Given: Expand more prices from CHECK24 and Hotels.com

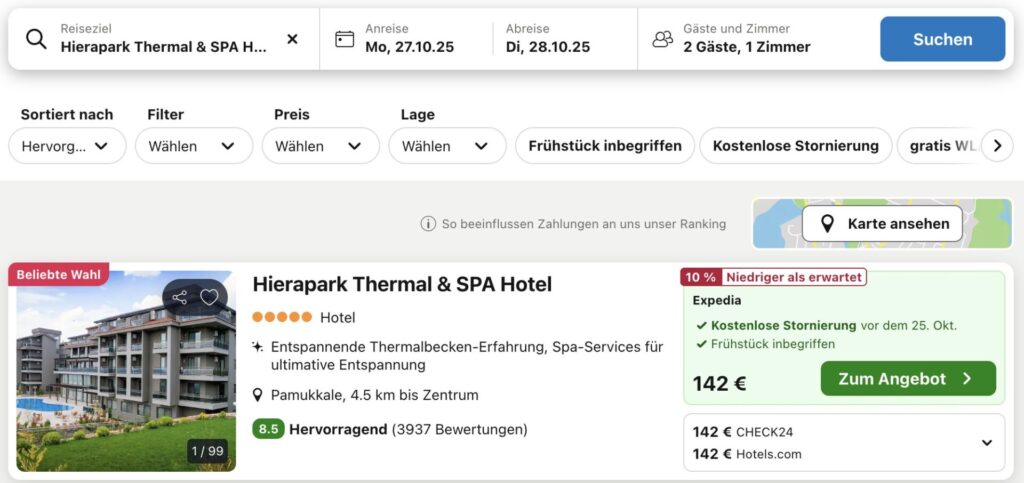Looking at the screenshot, I should click(986, 443).
